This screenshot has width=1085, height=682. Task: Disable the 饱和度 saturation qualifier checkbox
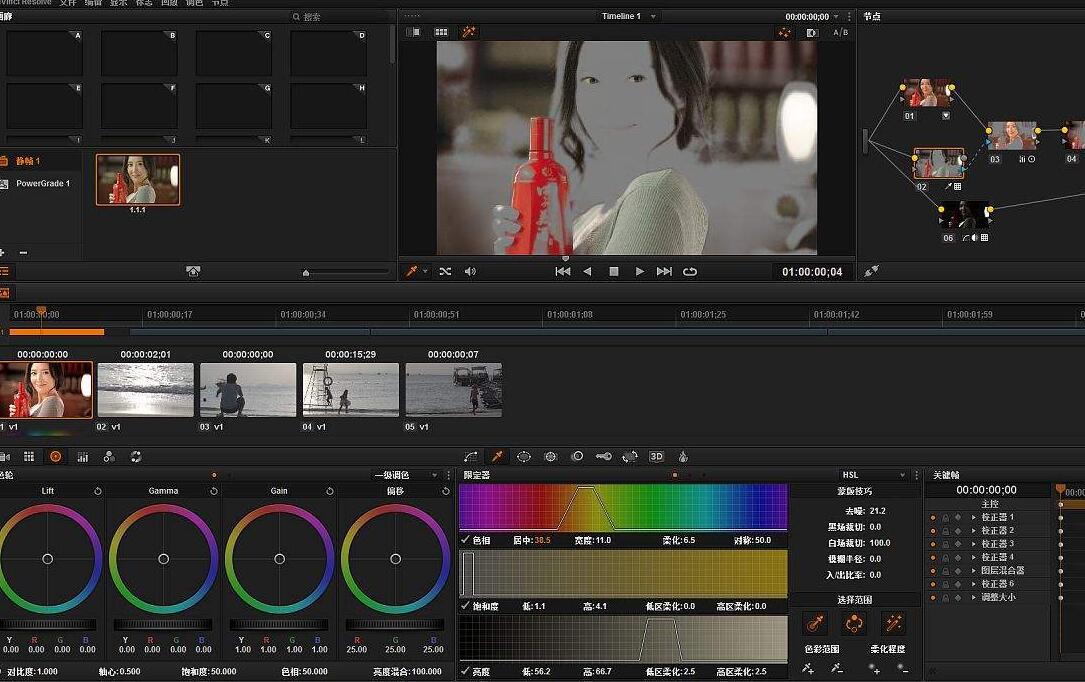(x=465, y=606)
